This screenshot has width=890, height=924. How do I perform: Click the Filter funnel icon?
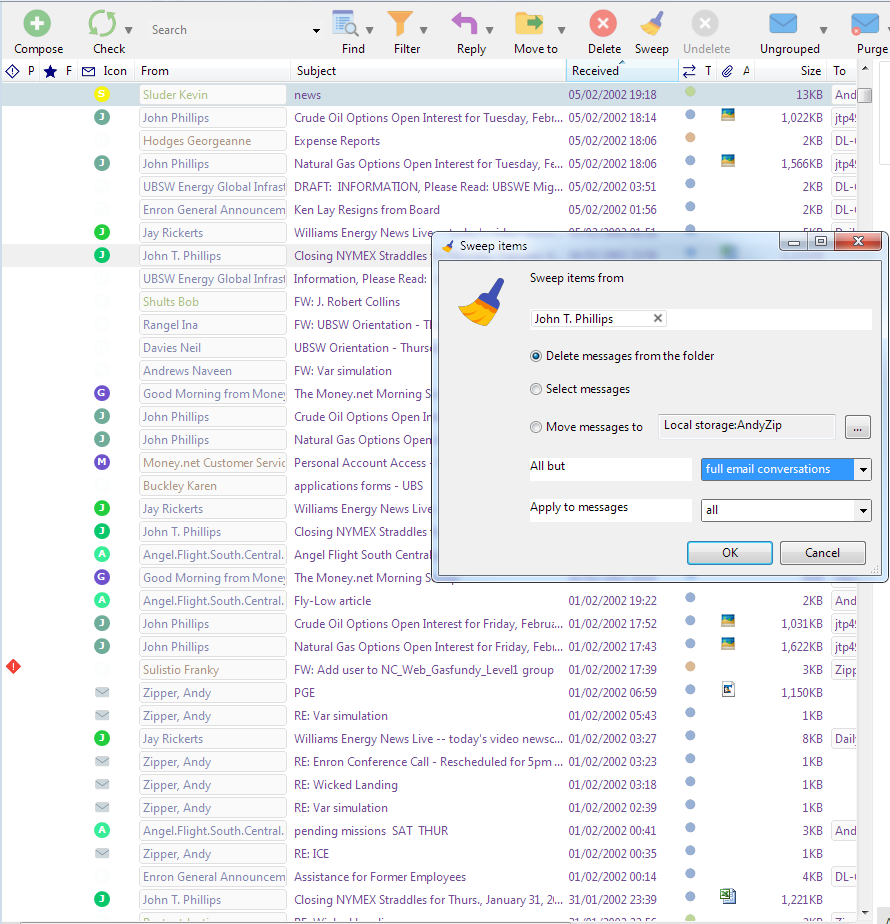click(400, 25)
